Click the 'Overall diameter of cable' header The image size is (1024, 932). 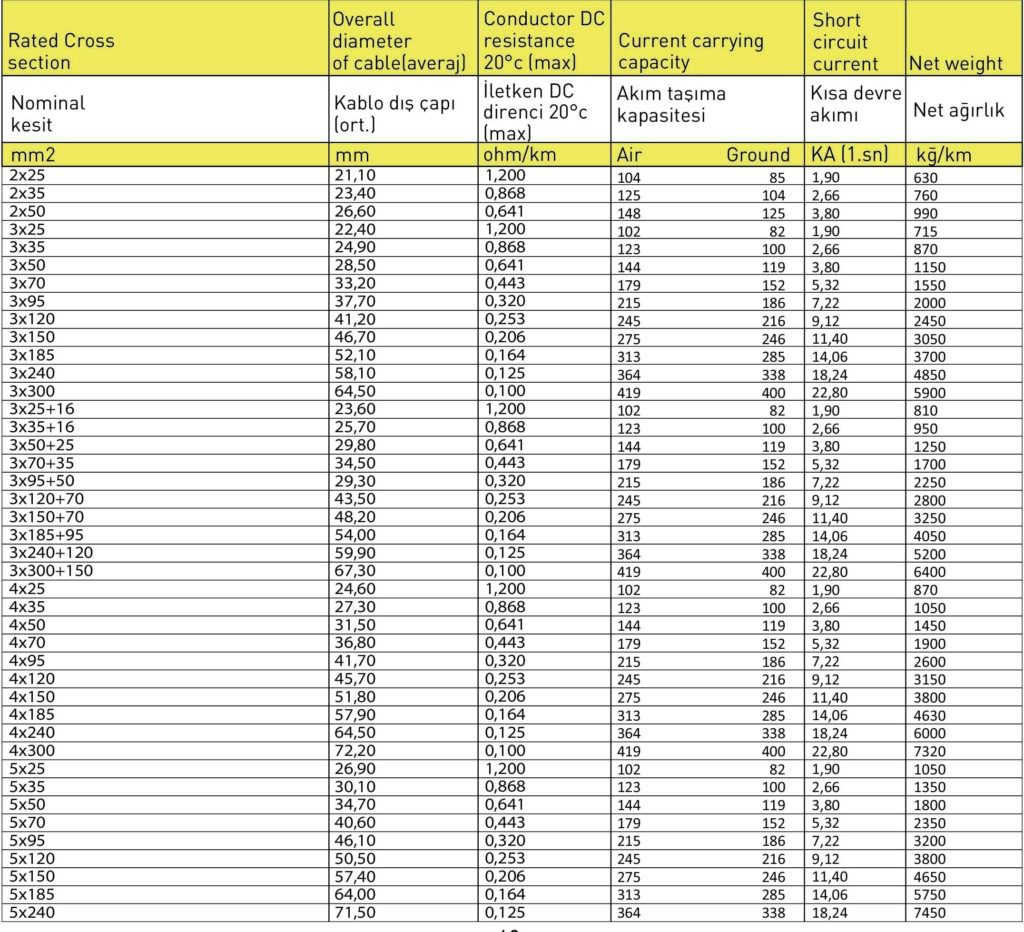(x=399, y=41)
